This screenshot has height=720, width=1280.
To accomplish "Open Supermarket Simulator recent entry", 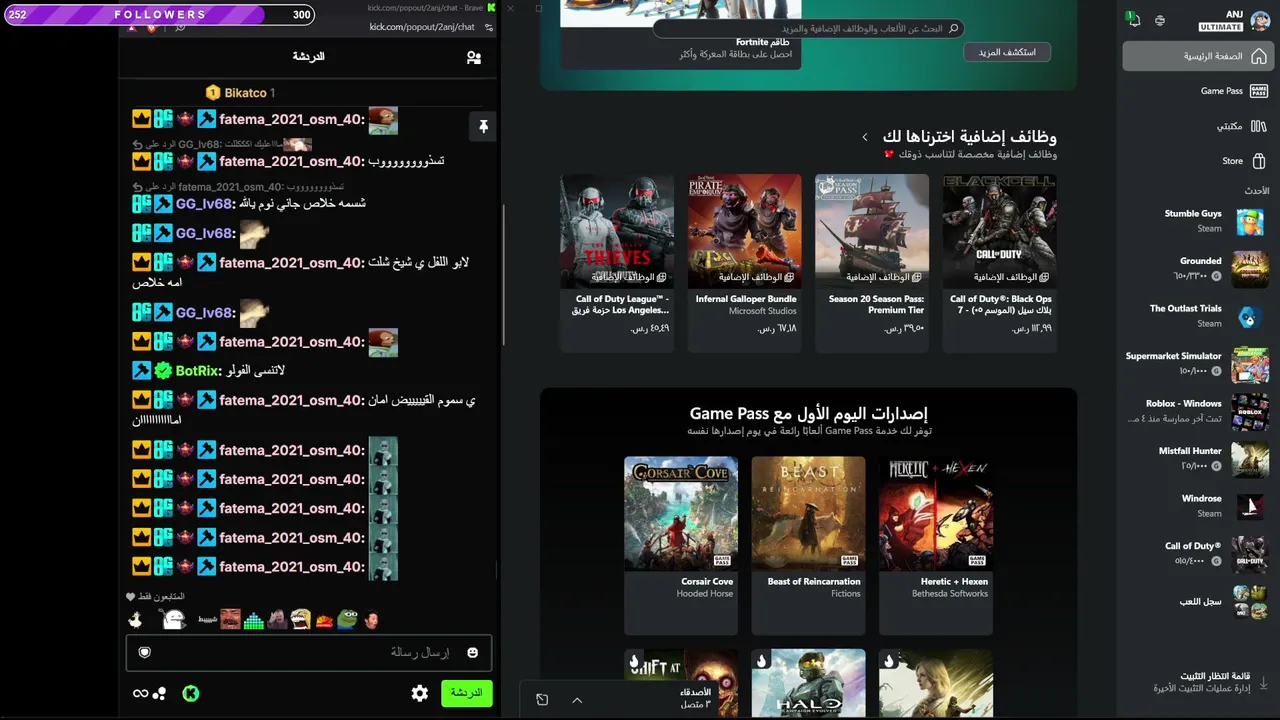I will click(x=1196, y=363).
